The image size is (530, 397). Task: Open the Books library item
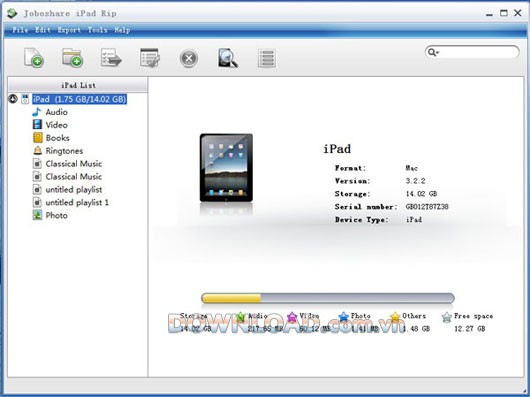point(57,138)
